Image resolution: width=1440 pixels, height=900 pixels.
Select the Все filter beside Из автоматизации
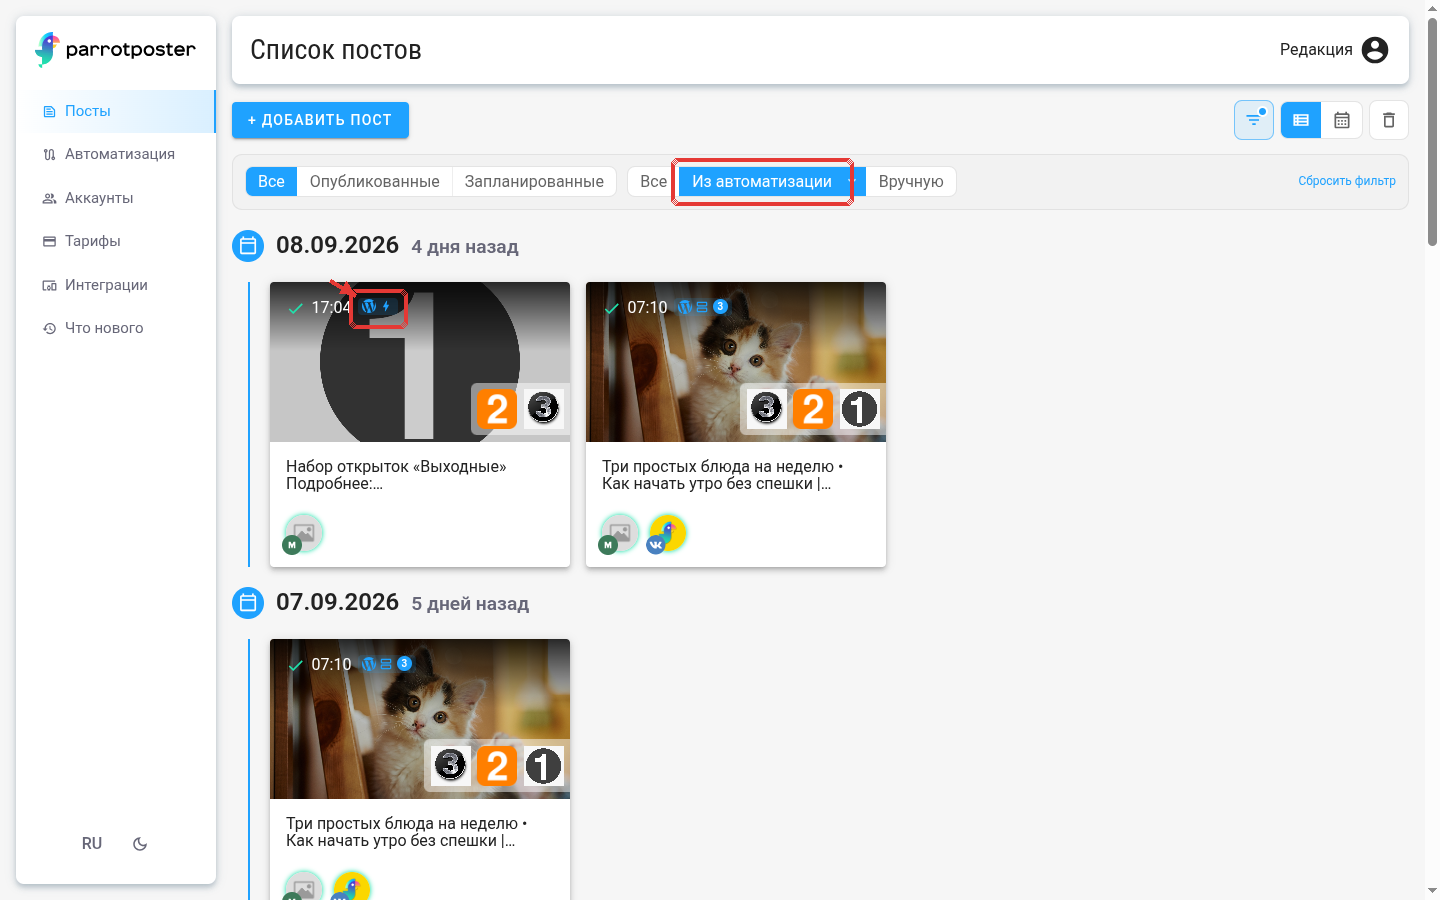pyautogui.click(x=653, y=181)
